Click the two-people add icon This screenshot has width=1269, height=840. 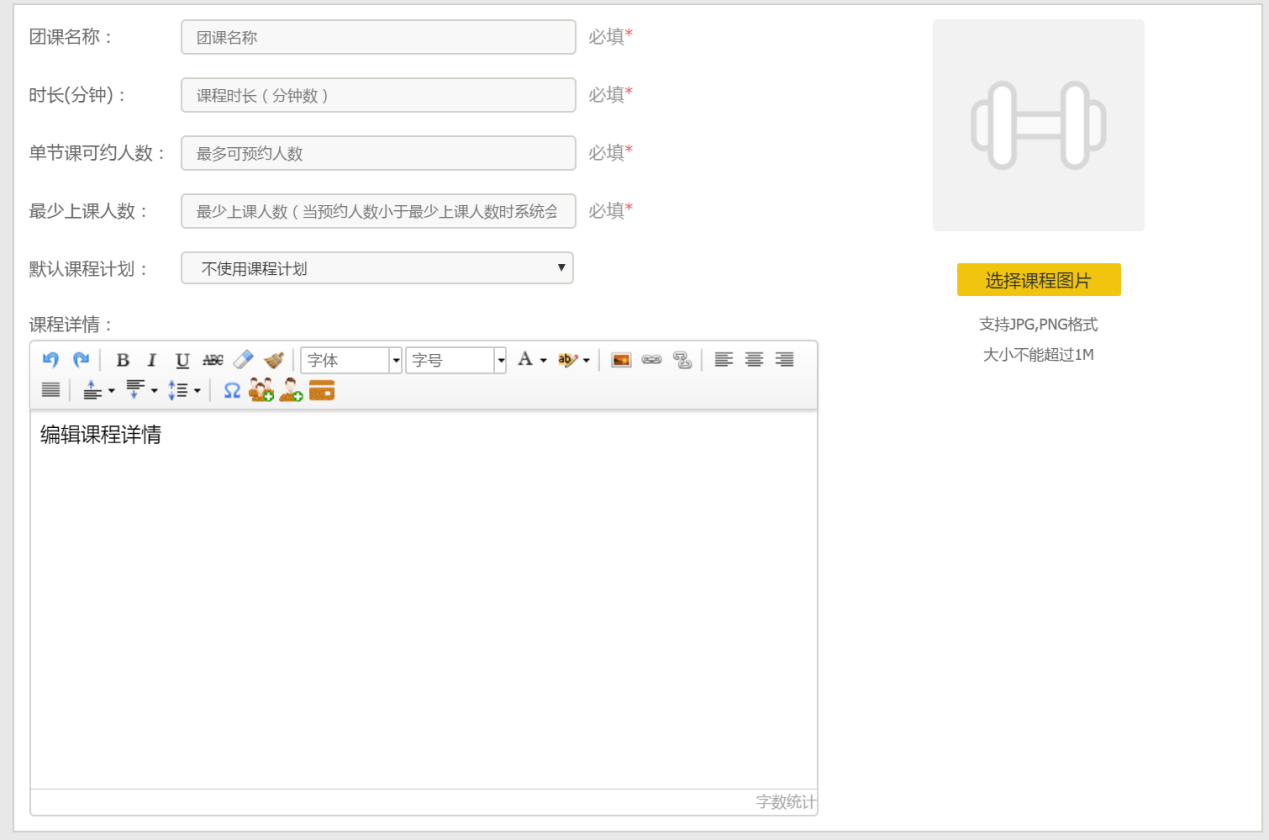pyautogui.click(x=261, y=390)
